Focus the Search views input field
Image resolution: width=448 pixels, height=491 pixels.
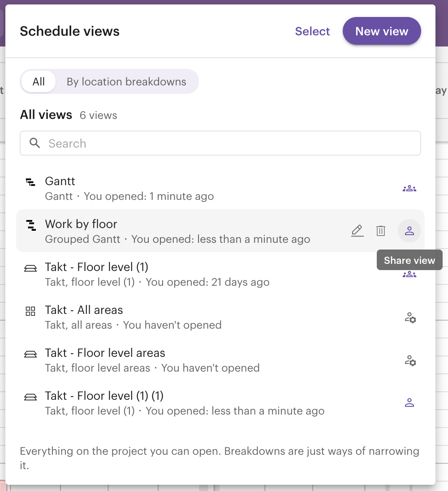220,143
